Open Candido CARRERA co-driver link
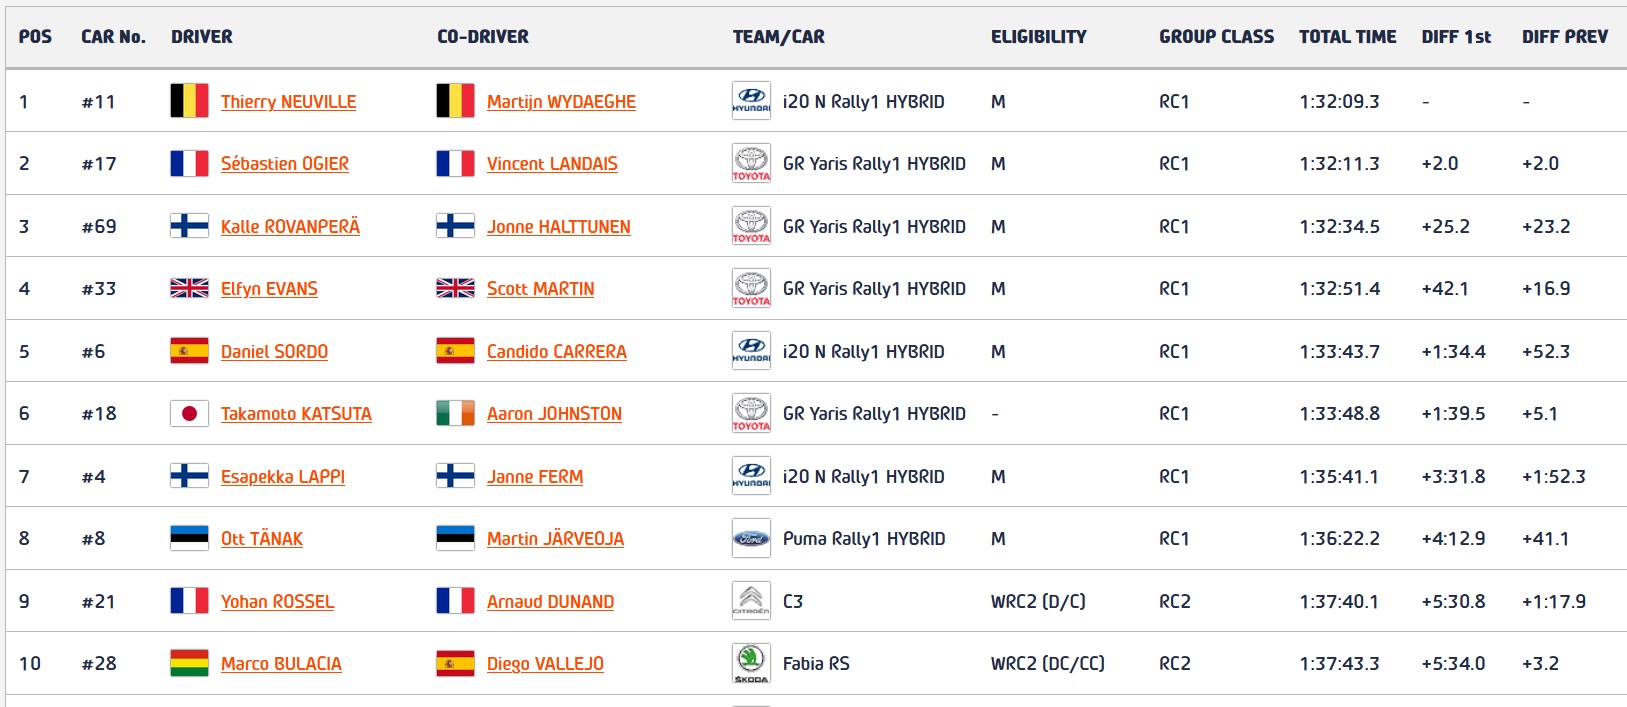This screenshot has width=1627, height=707. tap(556, 352)
